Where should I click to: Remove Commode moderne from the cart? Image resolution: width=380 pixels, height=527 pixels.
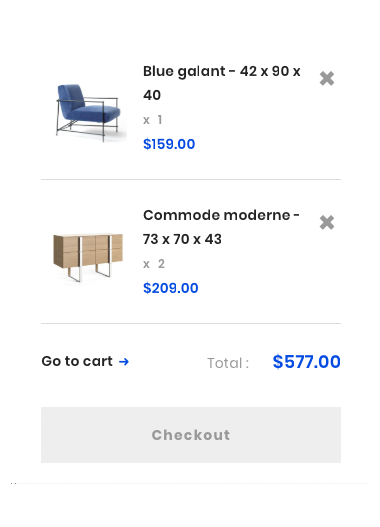pyautogui.click(x=327, y=222)
